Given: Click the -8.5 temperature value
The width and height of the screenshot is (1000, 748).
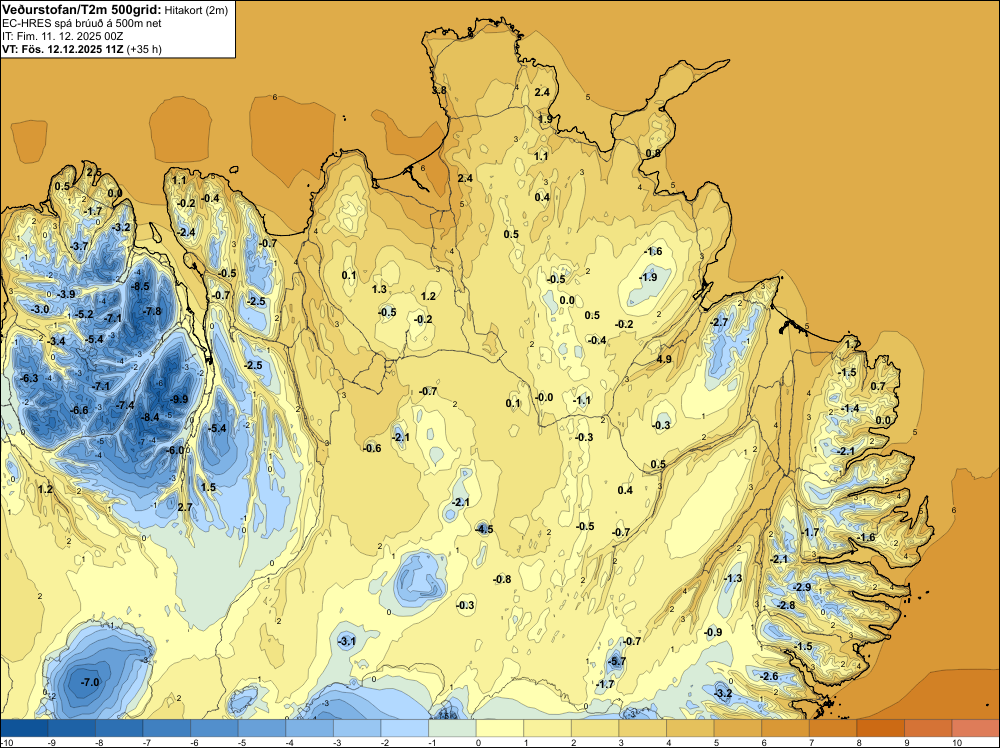Looking at the screenshot, I should [140, 286].
